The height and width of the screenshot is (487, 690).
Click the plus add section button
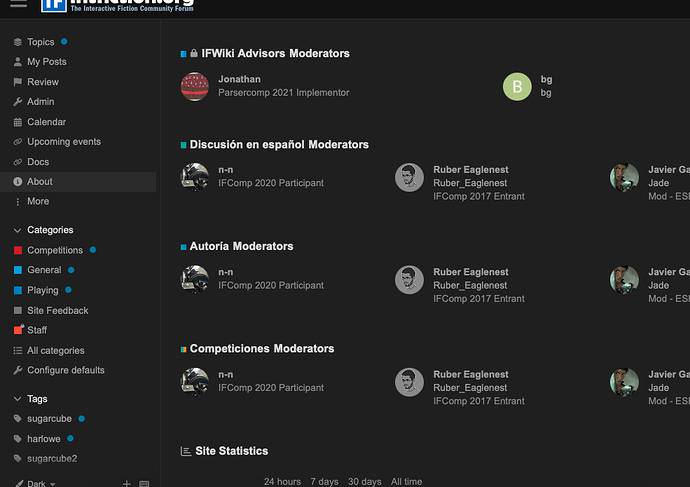126,483
